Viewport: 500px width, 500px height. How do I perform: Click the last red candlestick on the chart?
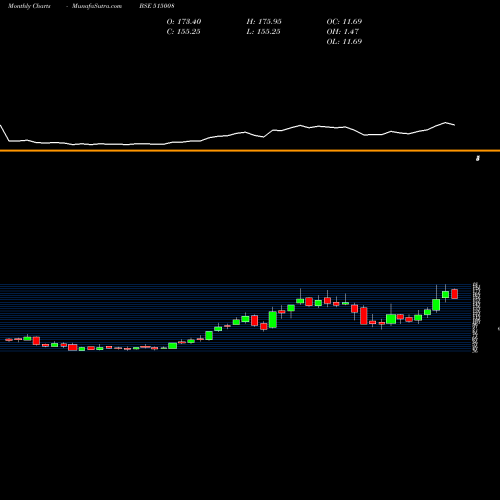455,294
